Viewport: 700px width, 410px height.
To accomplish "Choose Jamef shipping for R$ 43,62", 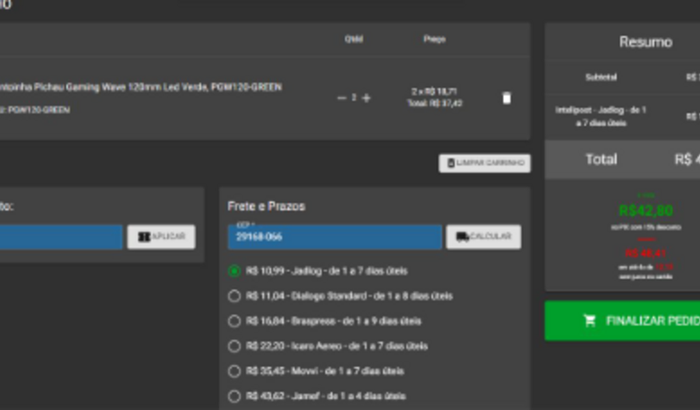I will [235, 396].
